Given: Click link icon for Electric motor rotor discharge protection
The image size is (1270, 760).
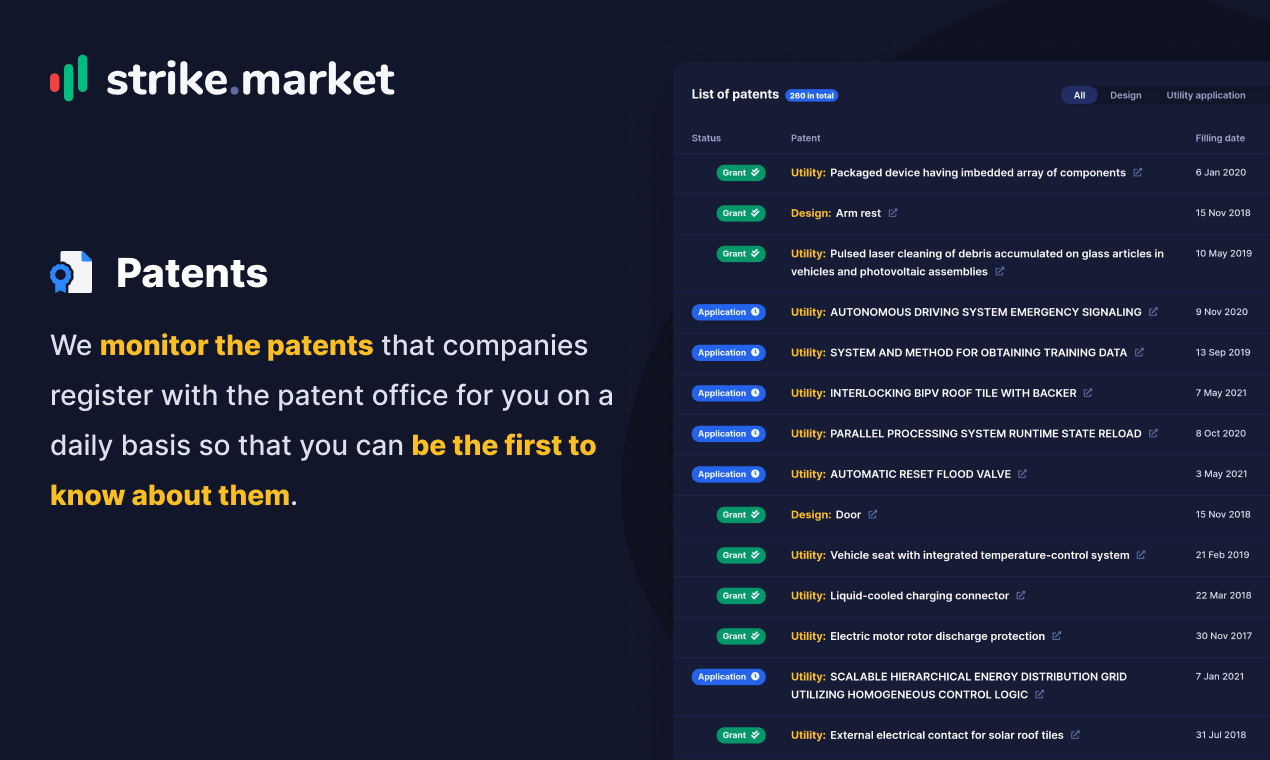Looking at the screenshot, I should point(1056,636).
